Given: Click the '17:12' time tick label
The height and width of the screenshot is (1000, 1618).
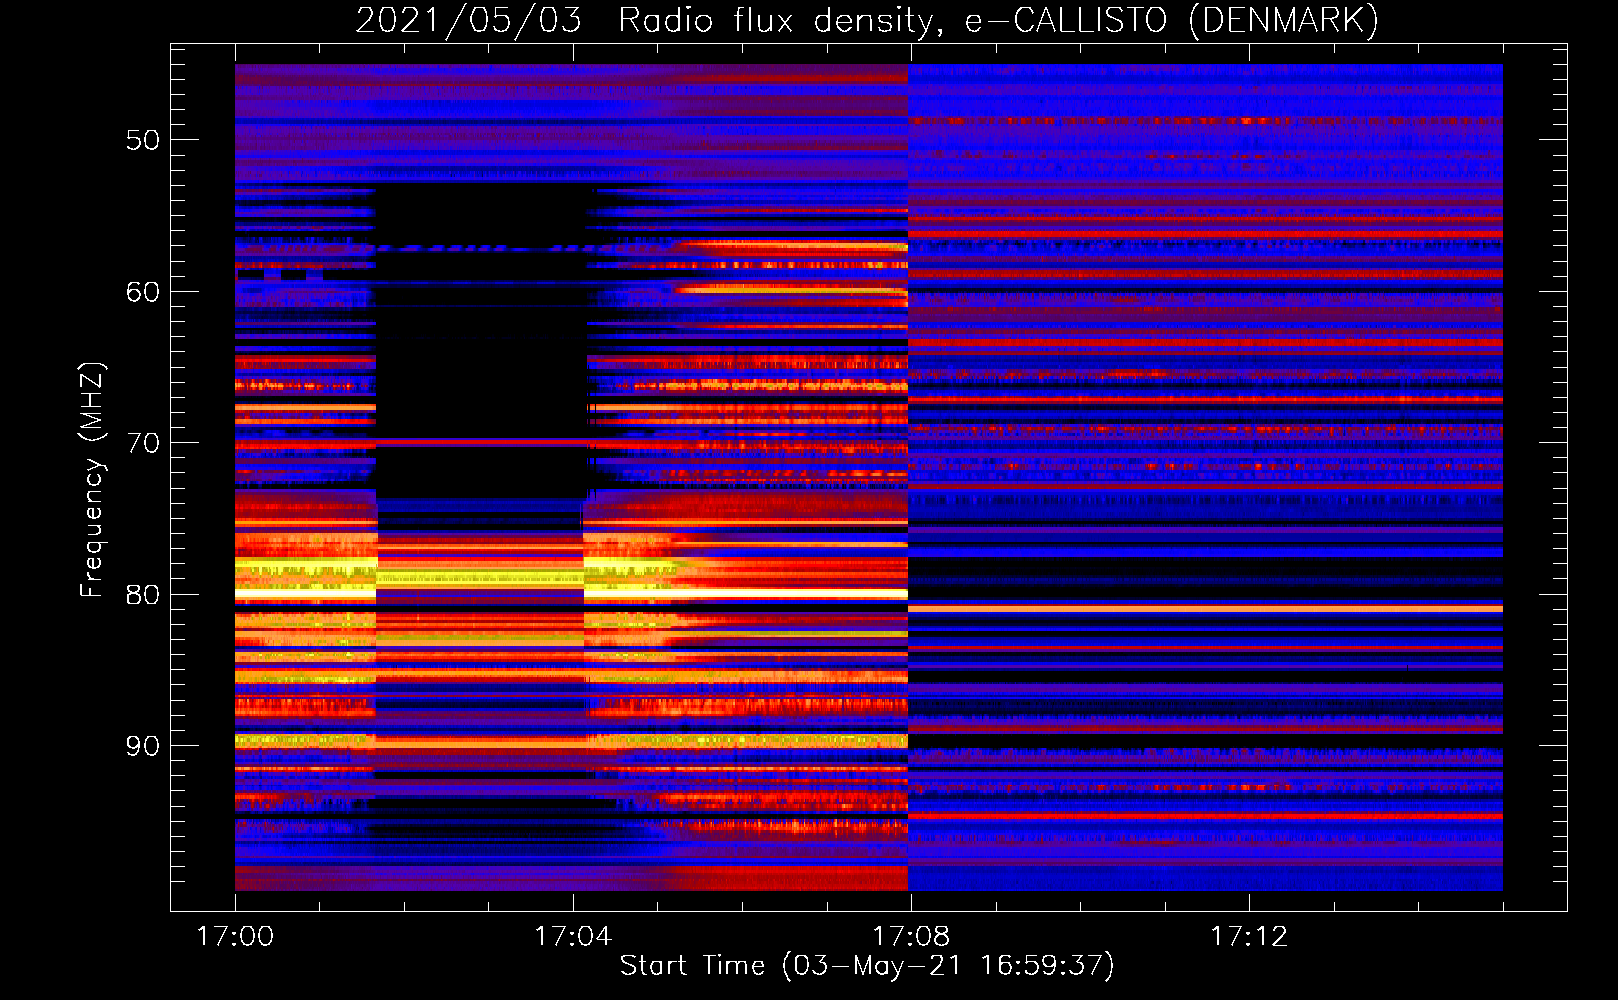Looking at the screenshot, I should pyautogui.click(x=1249, y=937).
